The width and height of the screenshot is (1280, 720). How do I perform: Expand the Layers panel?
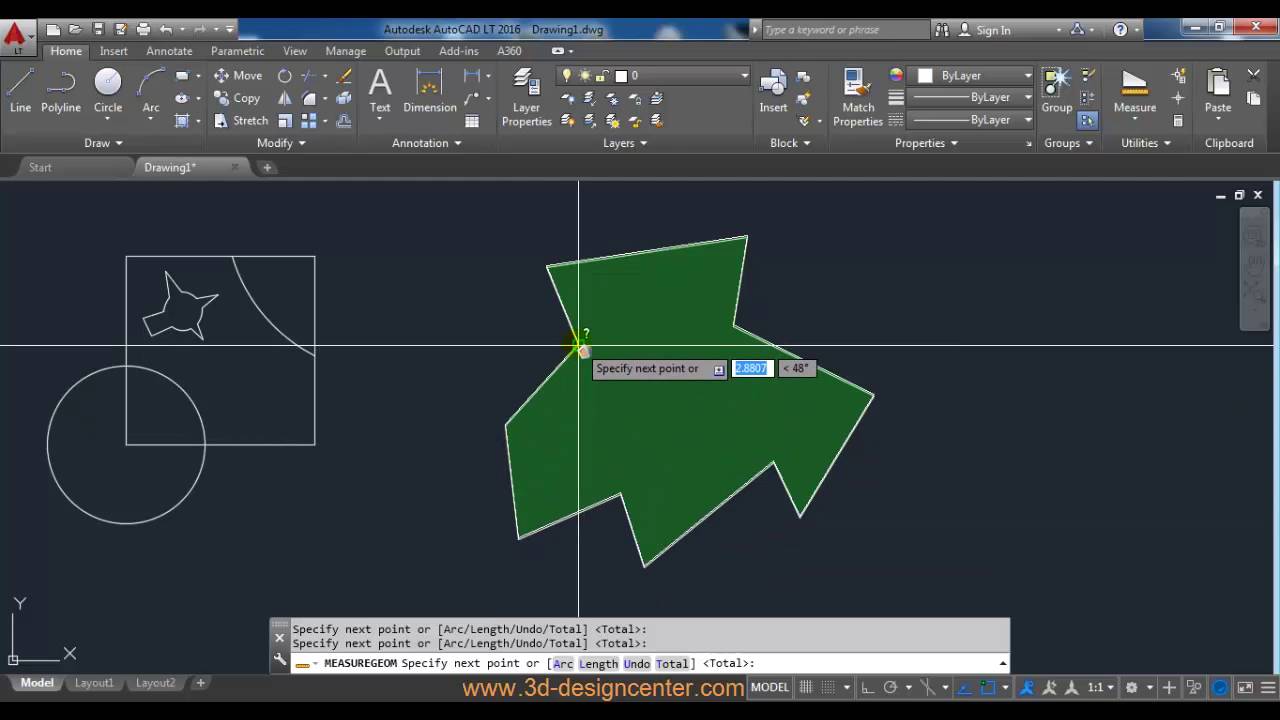pos(625,143)
